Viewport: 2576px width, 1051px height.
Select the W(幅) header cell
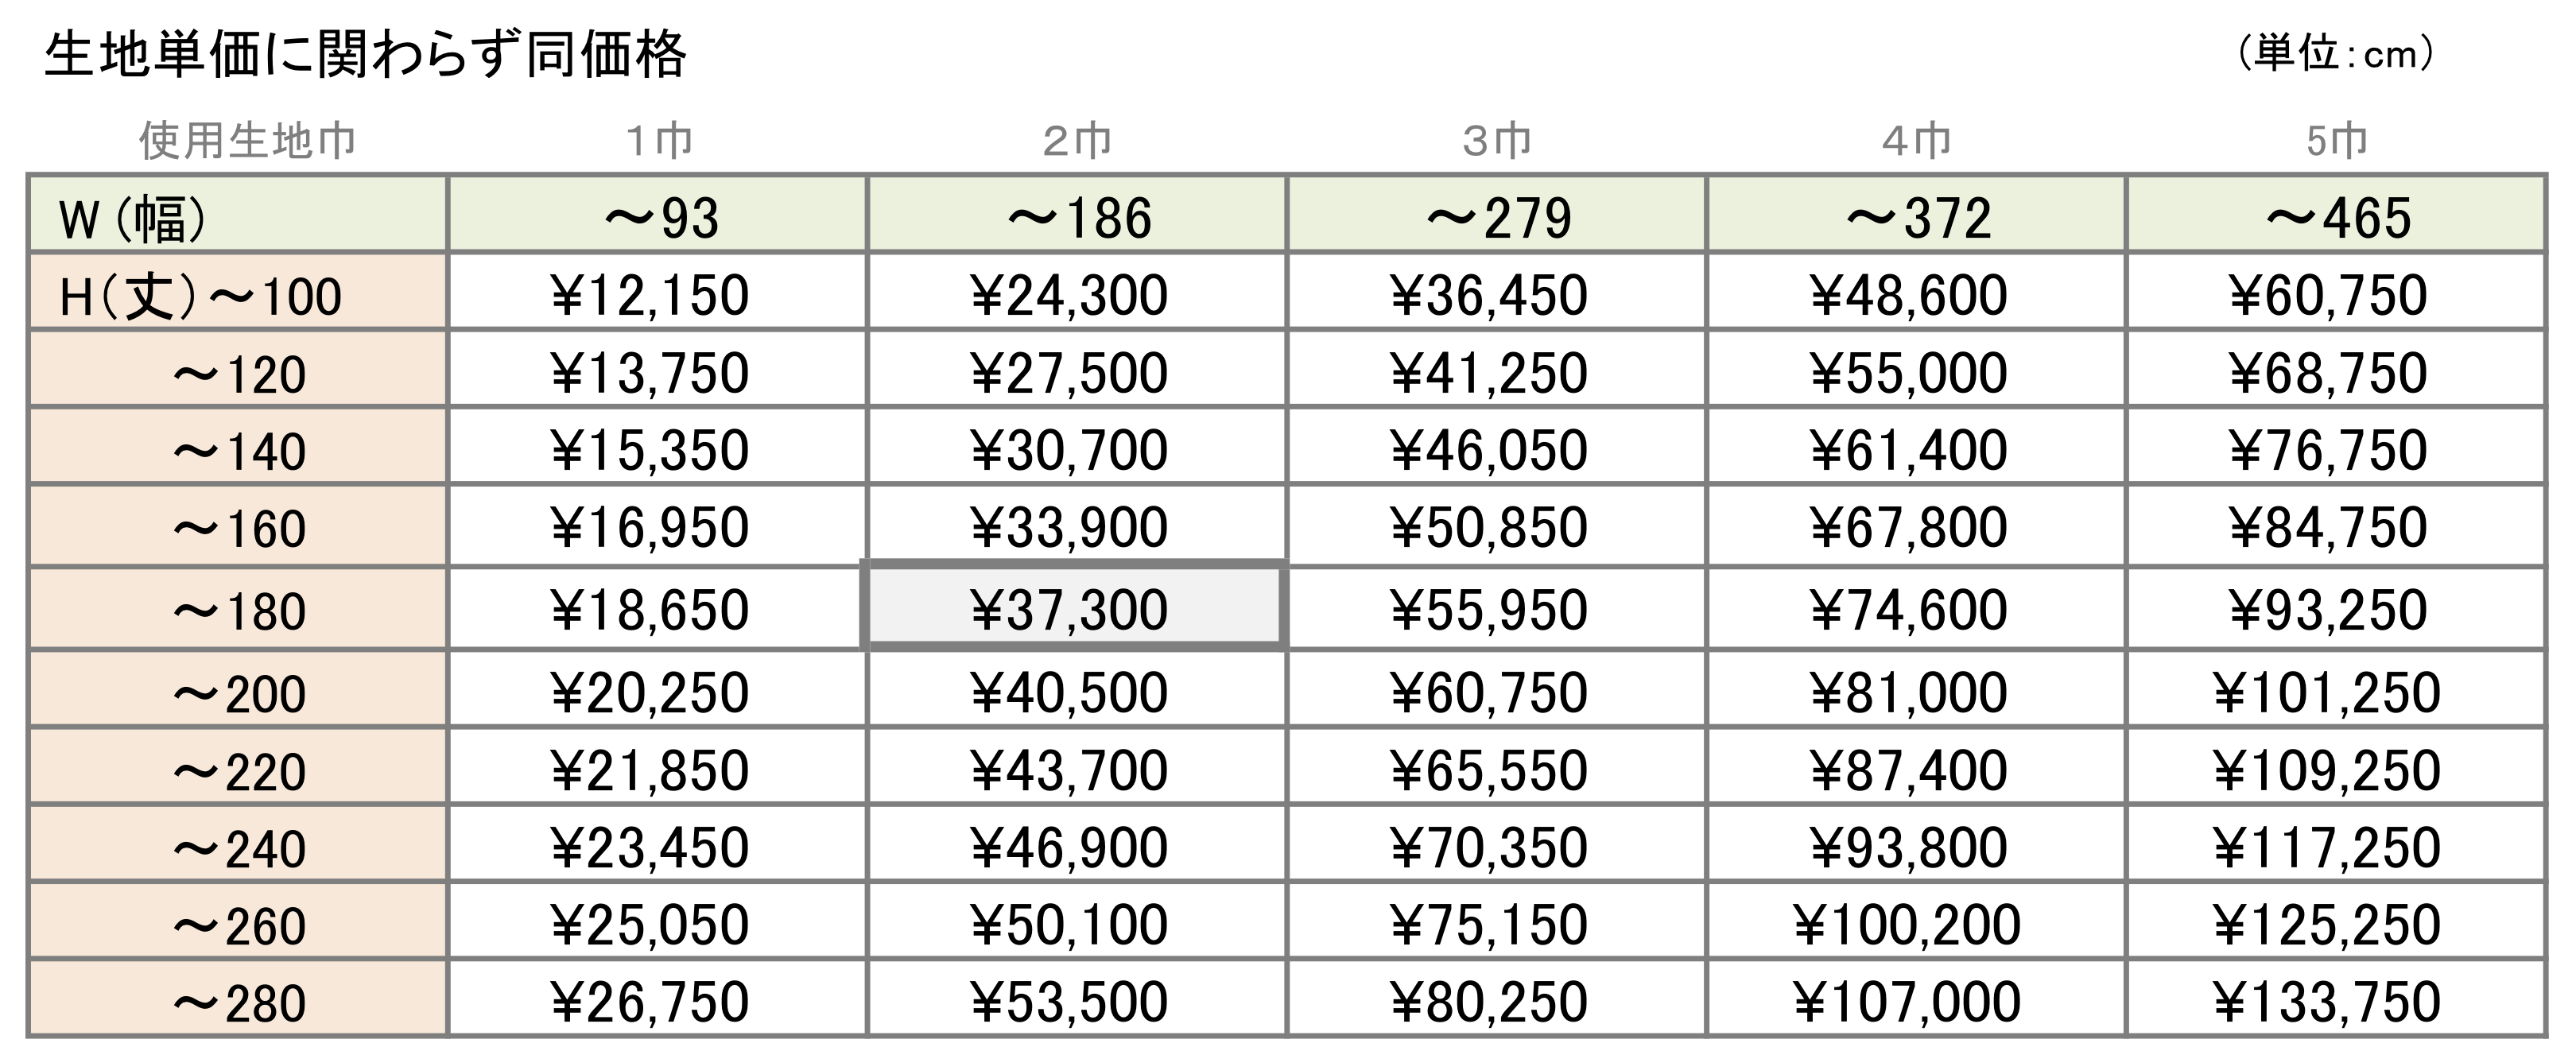click(x=237, y=214)
